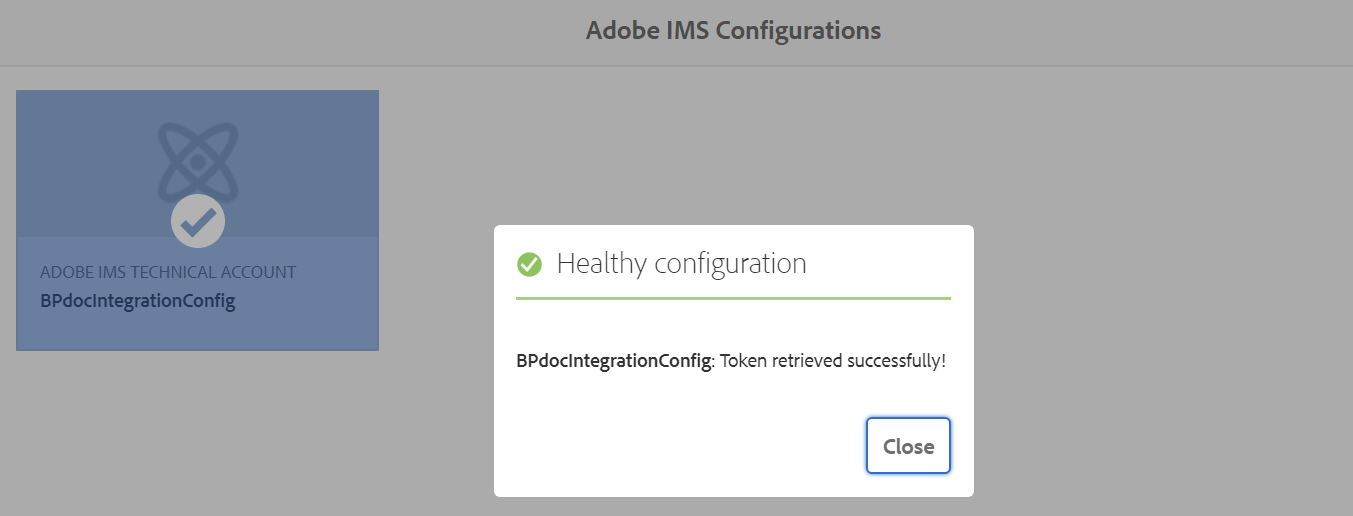
Task: Toggle the selection checkmark on the BPdocIntegrationConfig card
Action: 198,220
